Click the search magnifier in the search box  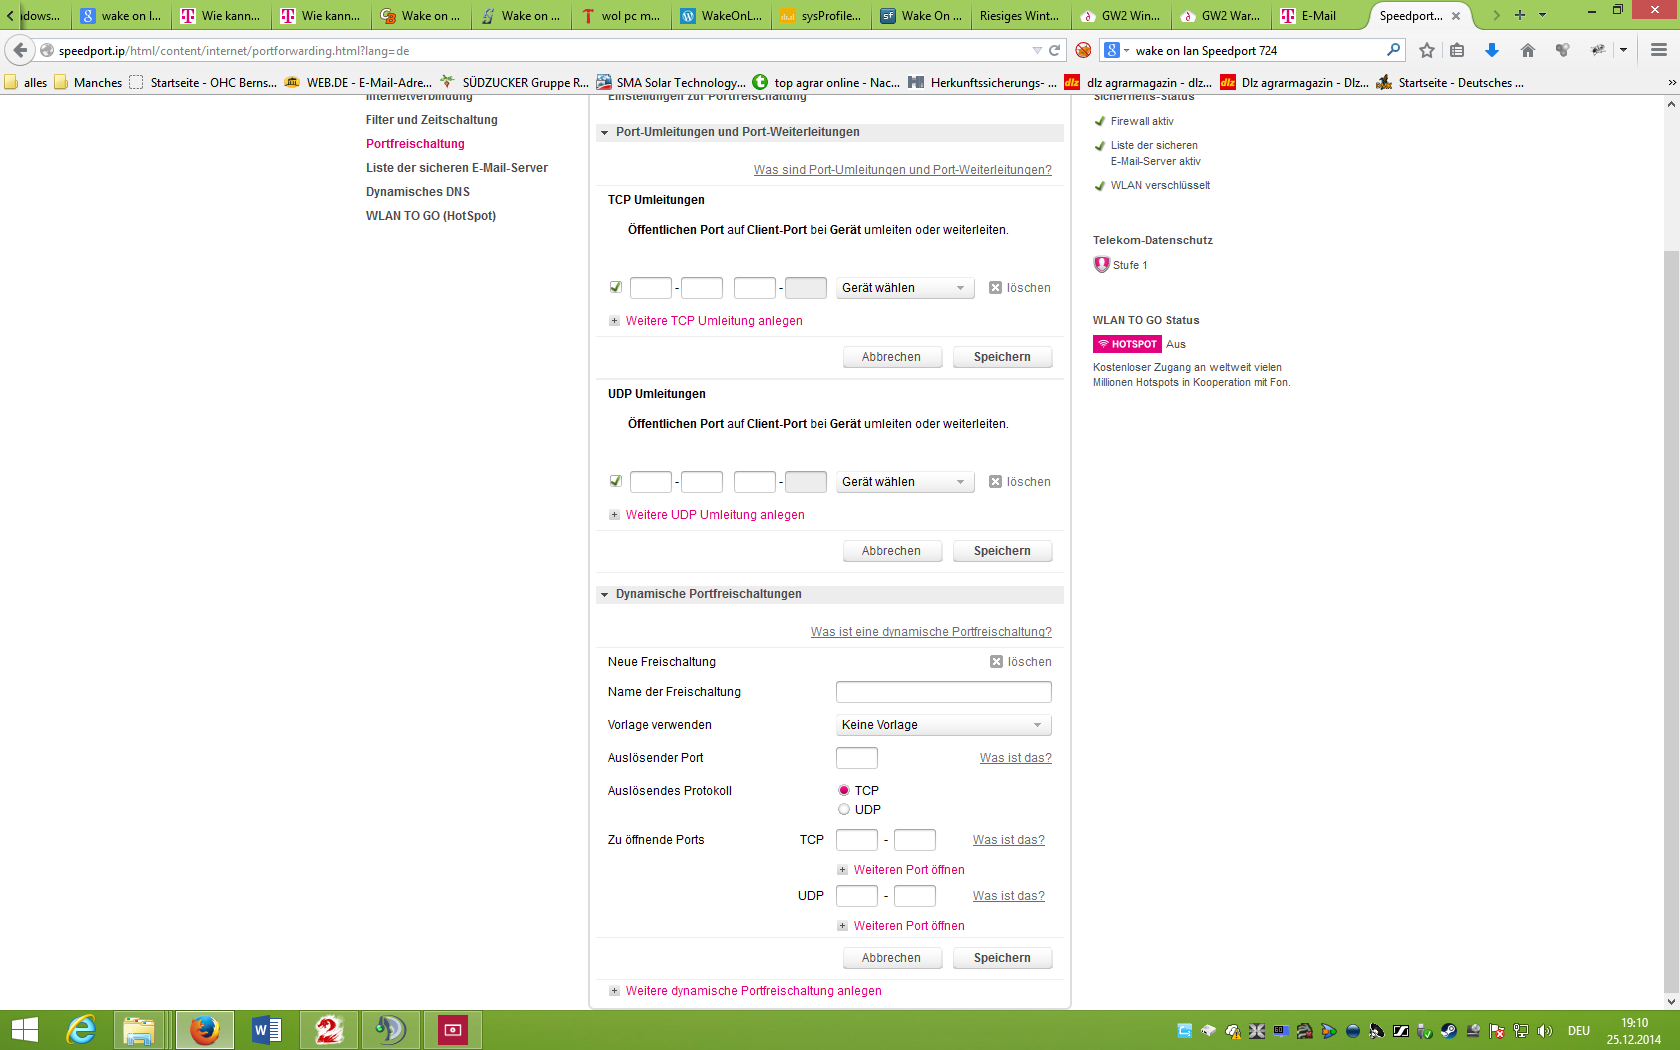tap(1393, 50)
